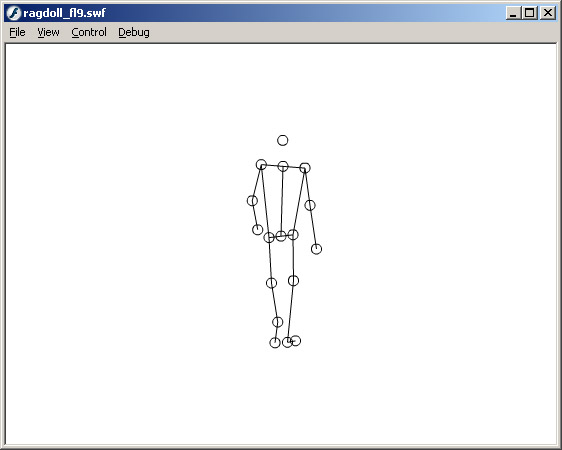Click the left hand joint circle
The image size is (562, 450).
257,230
